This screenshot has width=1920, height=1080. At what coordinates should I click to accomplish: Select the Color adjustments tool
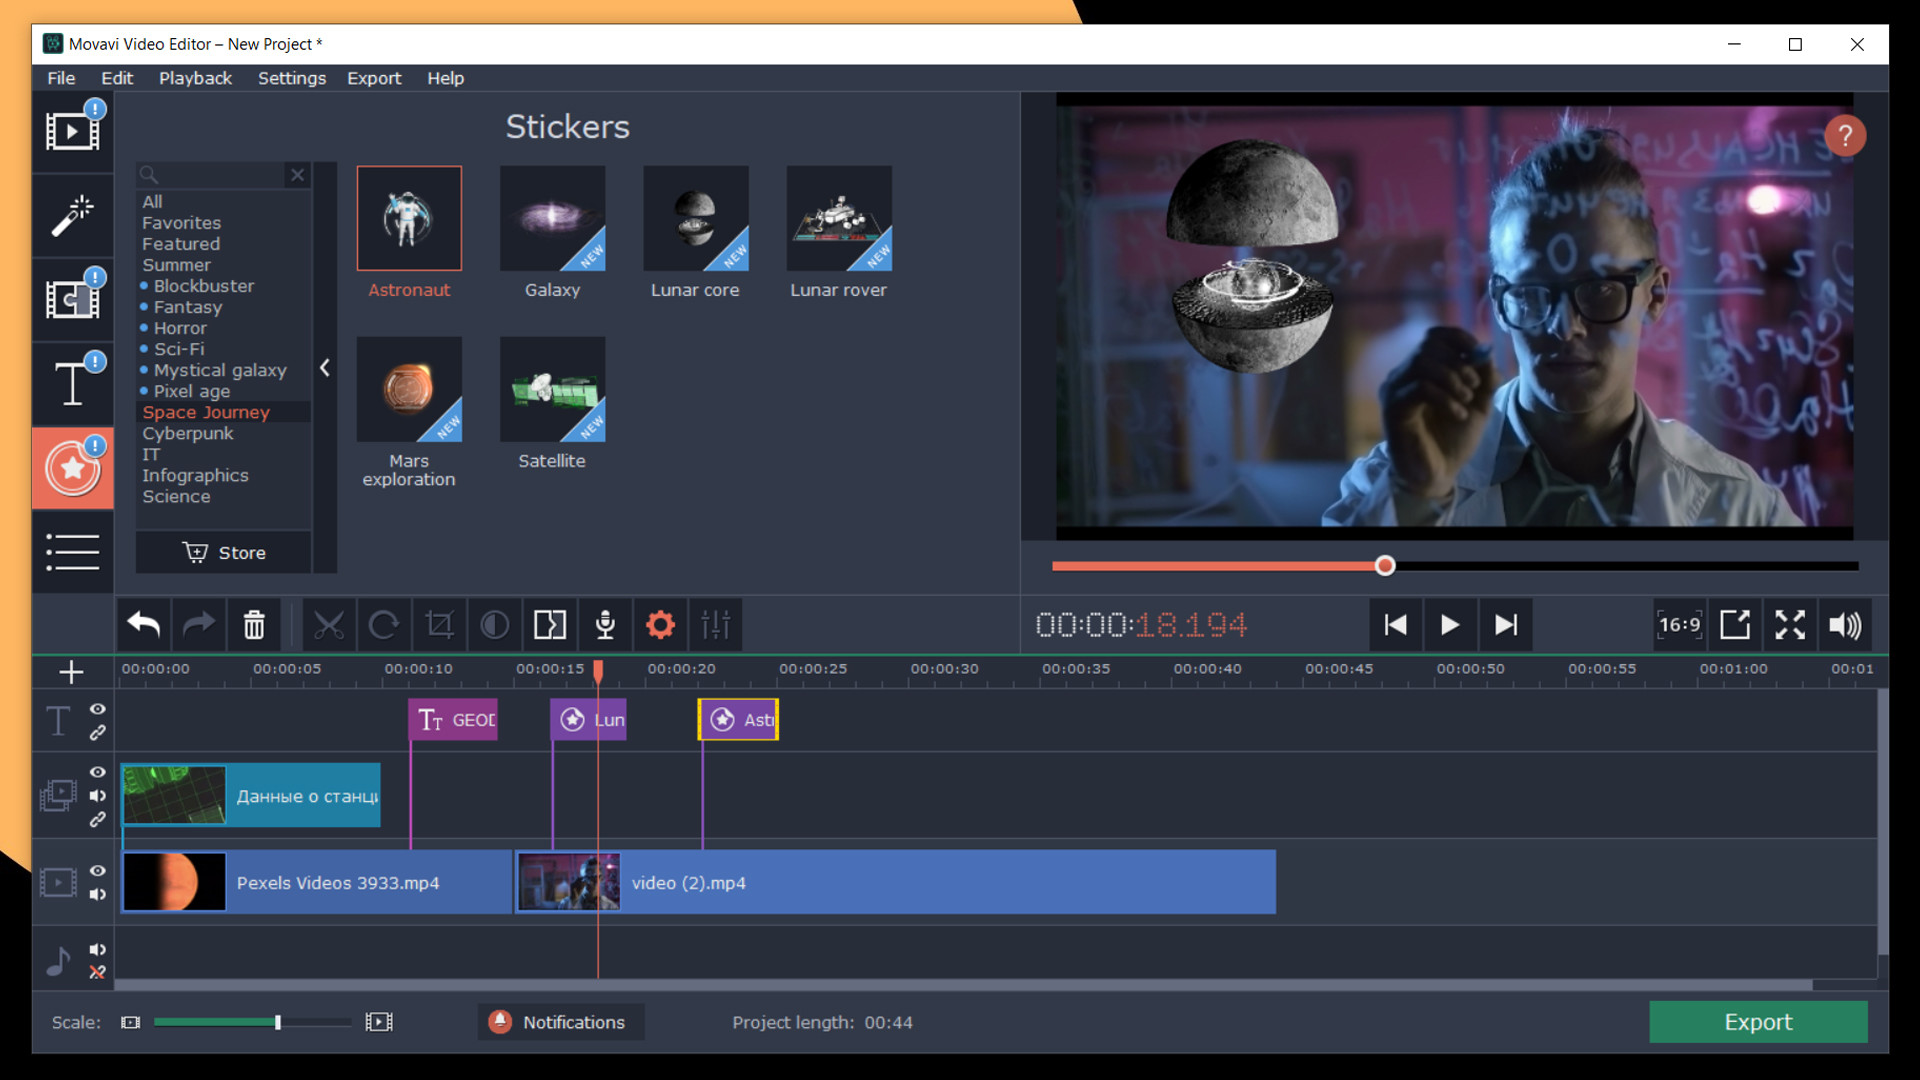494,624
